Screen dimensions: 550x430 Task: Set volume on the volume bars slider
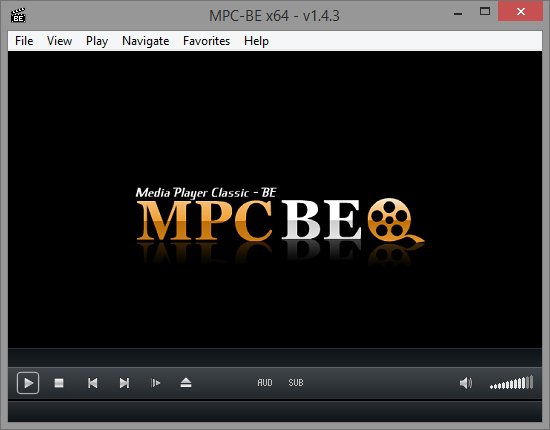511,383
